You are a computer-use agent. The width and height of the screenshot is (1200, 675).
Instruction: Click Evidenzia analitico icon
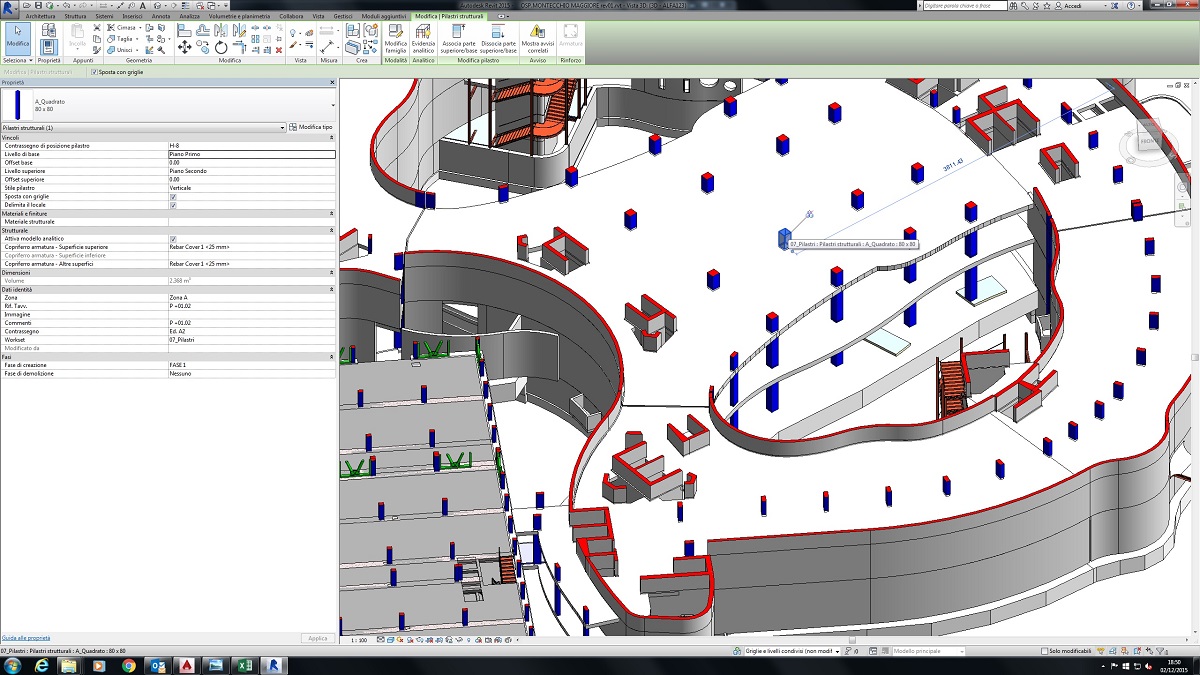pos(424,36)
